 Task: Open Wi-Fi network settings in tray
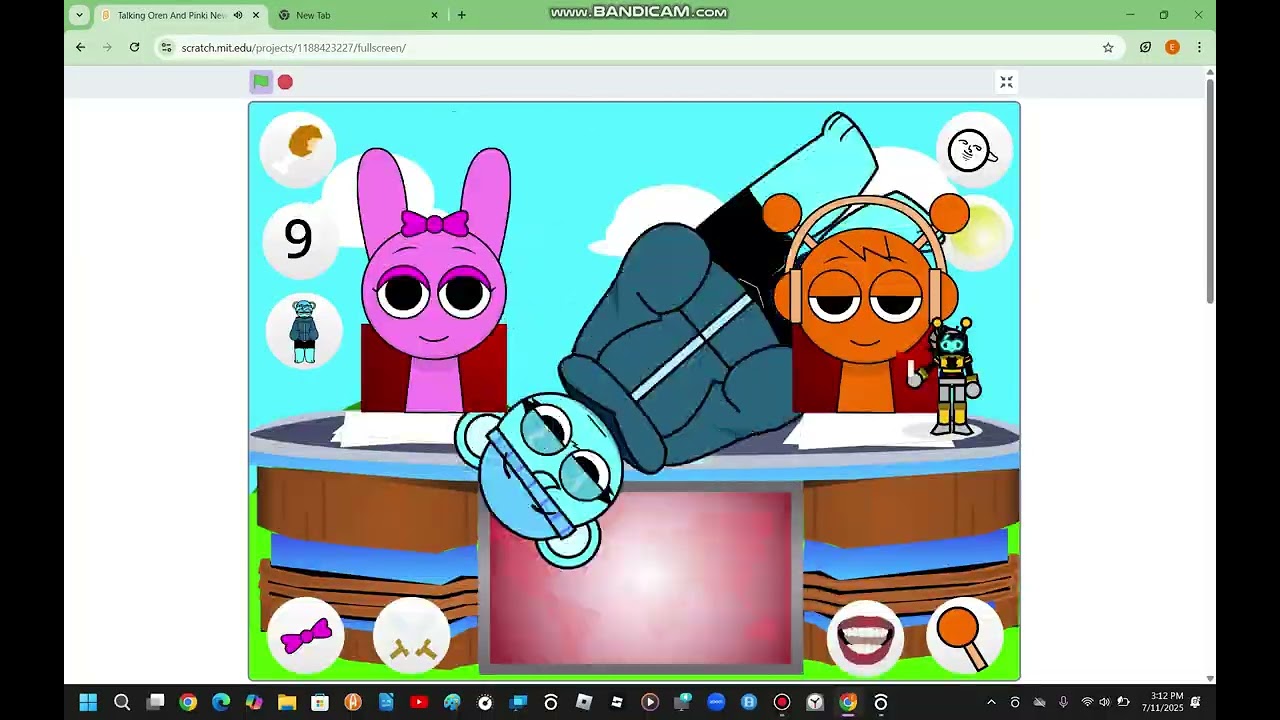click(x=1087, y=702)
